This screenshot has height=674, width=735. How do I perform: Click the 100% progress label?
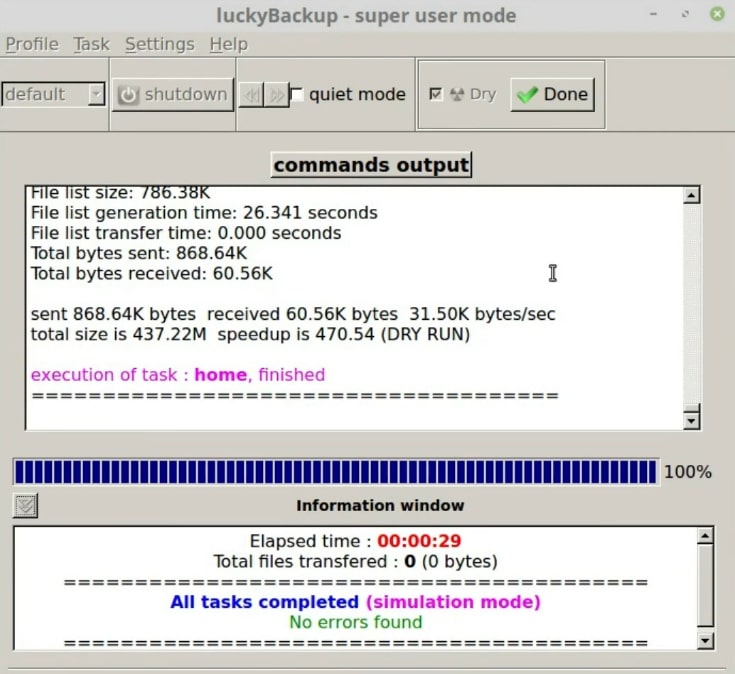688,472
